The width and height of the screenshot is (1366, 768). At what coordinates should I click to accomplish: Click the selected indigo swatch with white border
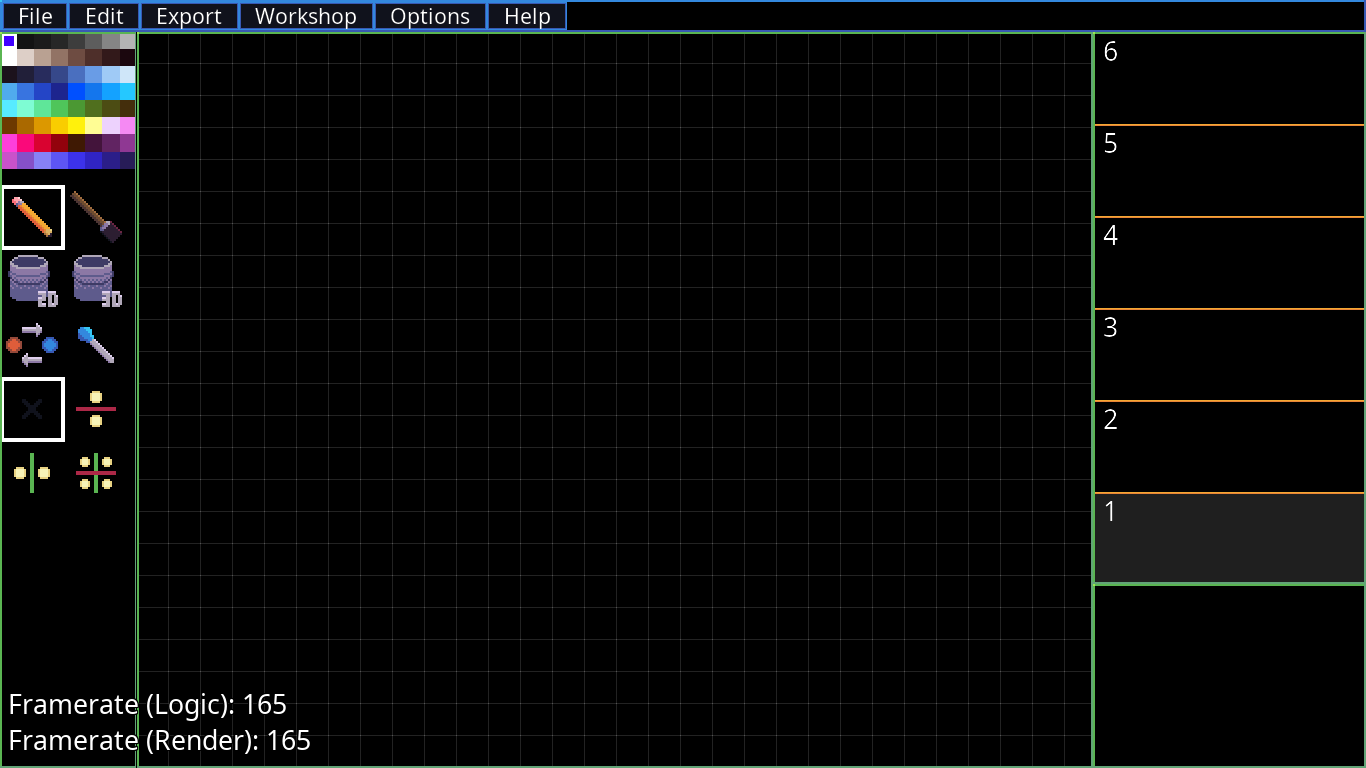9,41
